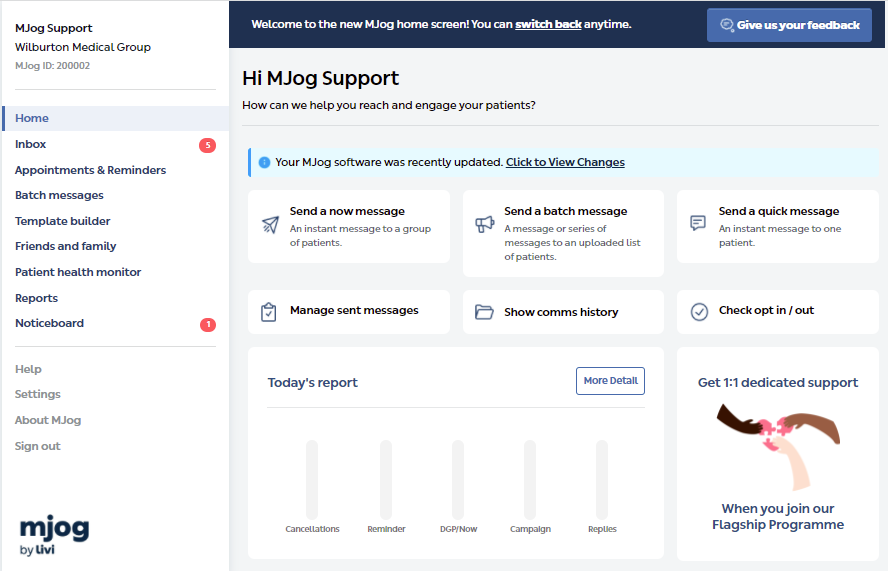Go to Appointments & Reminders

90,170
